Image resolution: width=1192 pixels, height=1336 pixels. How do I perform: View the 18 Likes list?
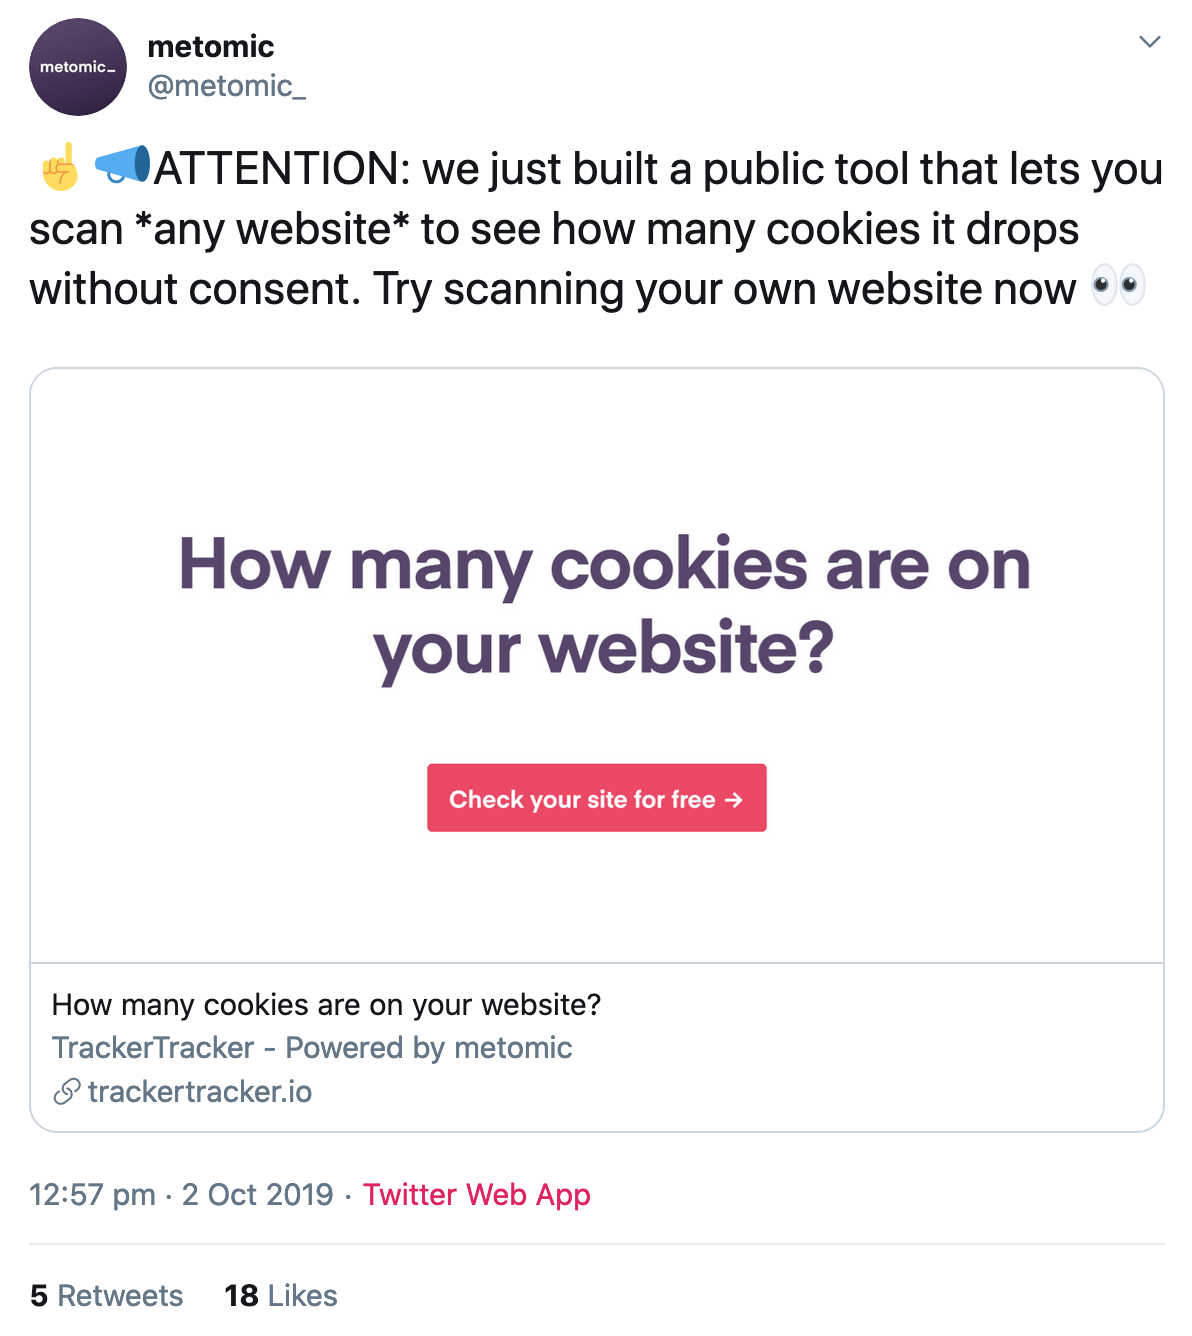281,1295
